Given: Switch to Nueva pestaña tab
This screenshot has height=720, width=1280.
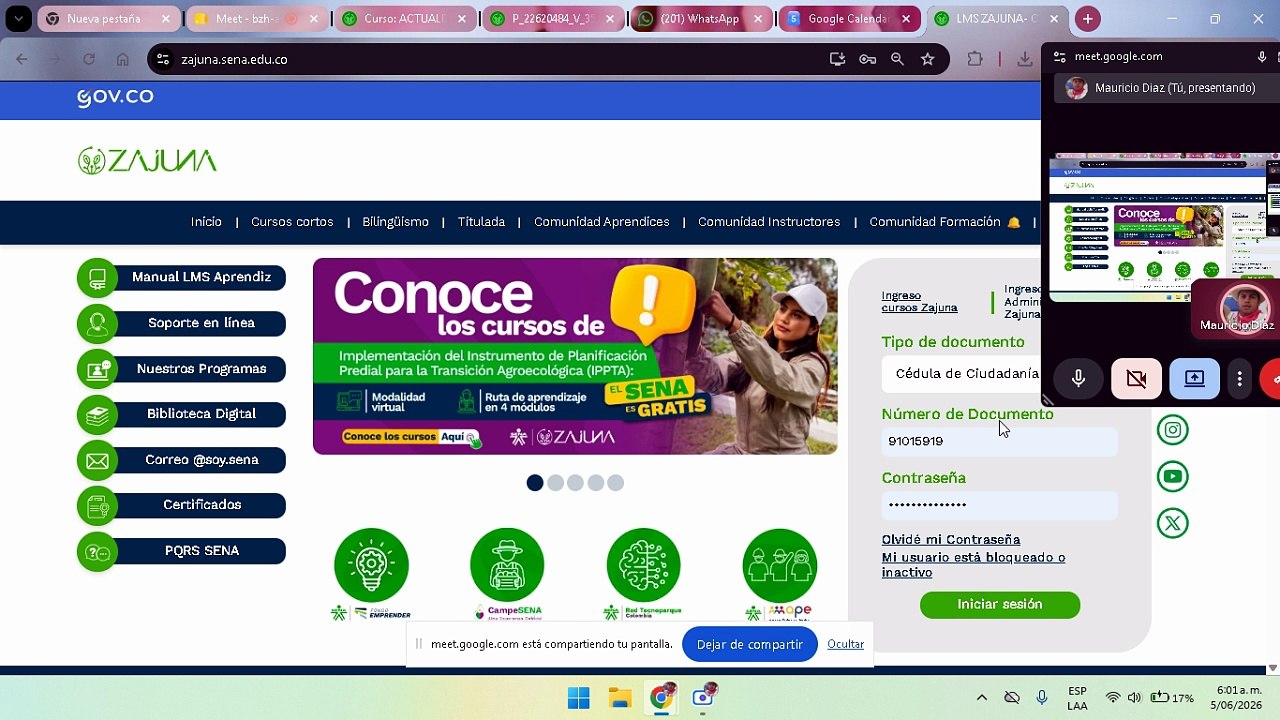Looking at the screenshot, I should point(110,18).
